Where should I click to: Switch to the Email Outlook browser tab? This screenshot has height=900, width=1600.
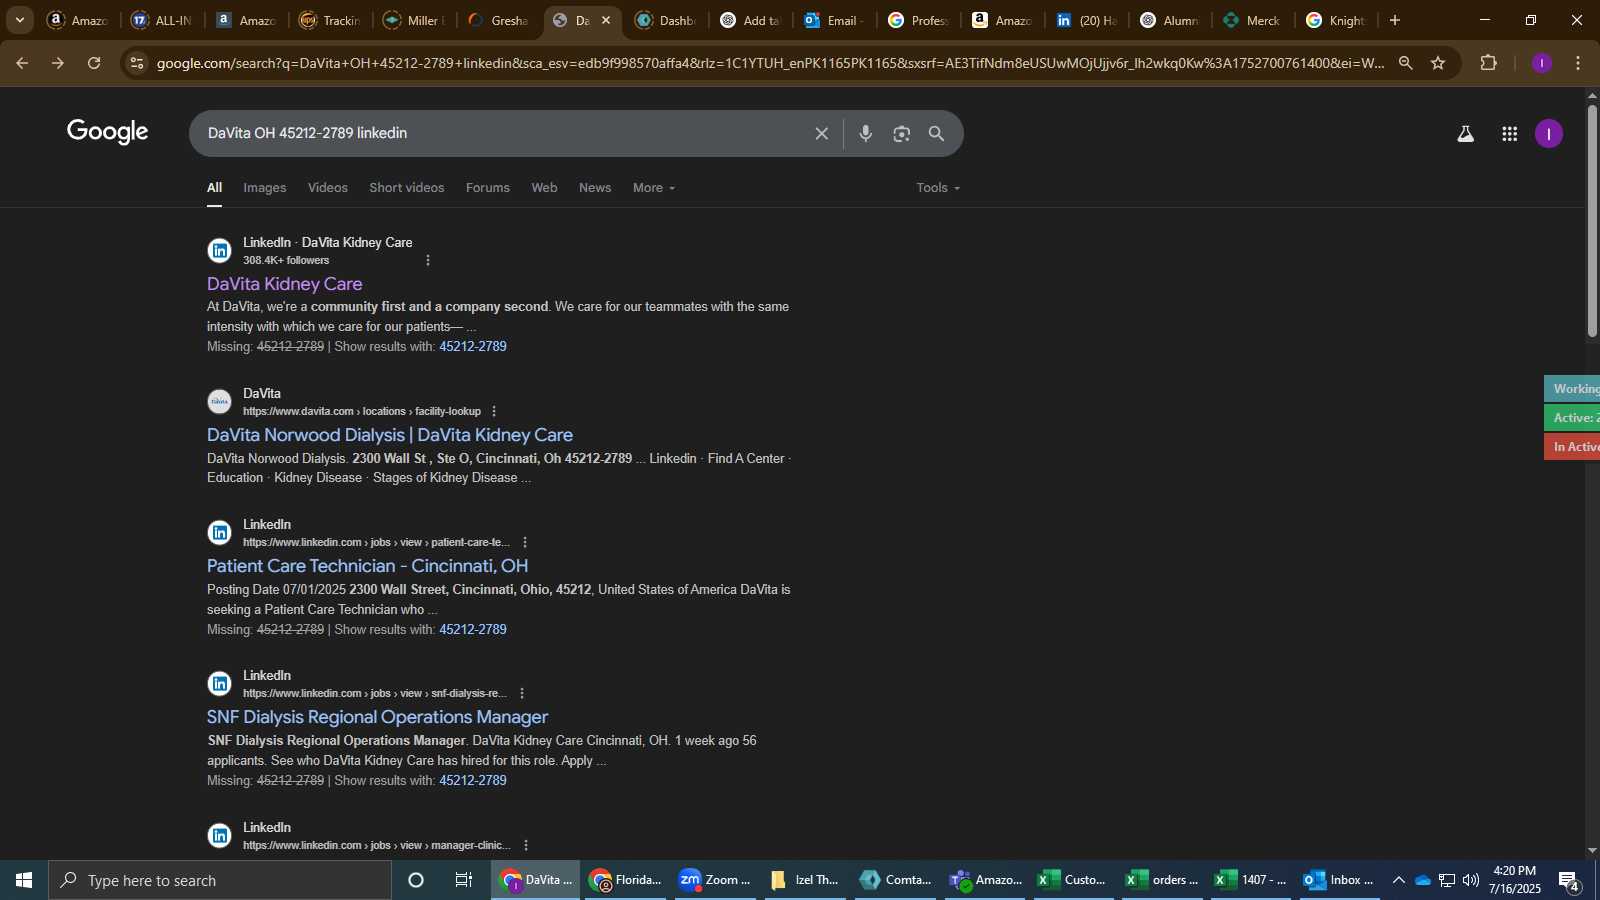point(834,20)
